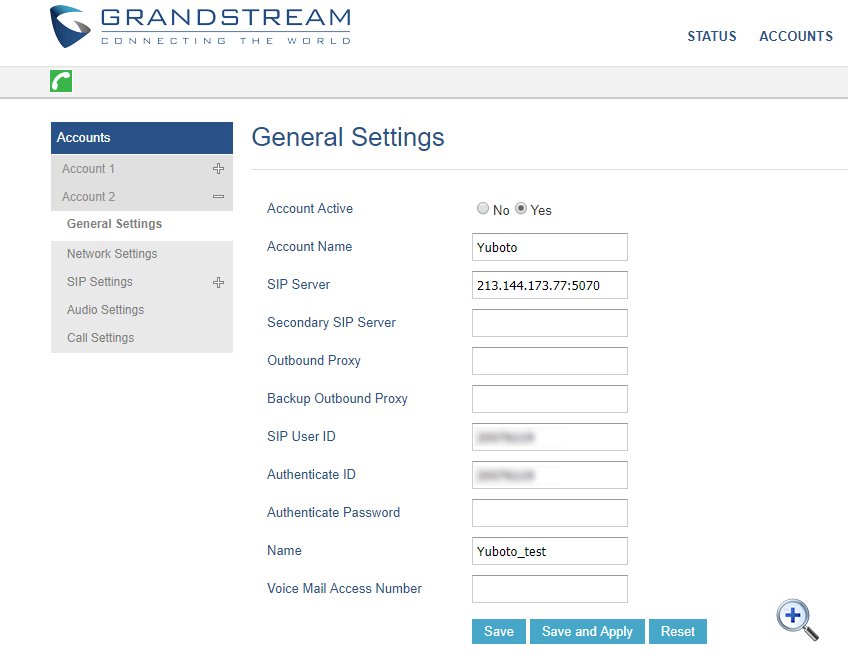Expand the Account 1 section

218,169
